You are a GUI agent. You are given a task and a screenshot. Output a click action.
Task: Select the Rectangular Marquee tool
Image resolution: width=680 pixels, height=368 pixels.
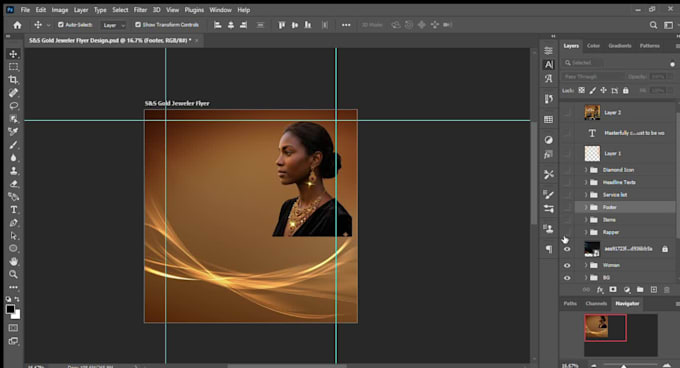[13, 67]
